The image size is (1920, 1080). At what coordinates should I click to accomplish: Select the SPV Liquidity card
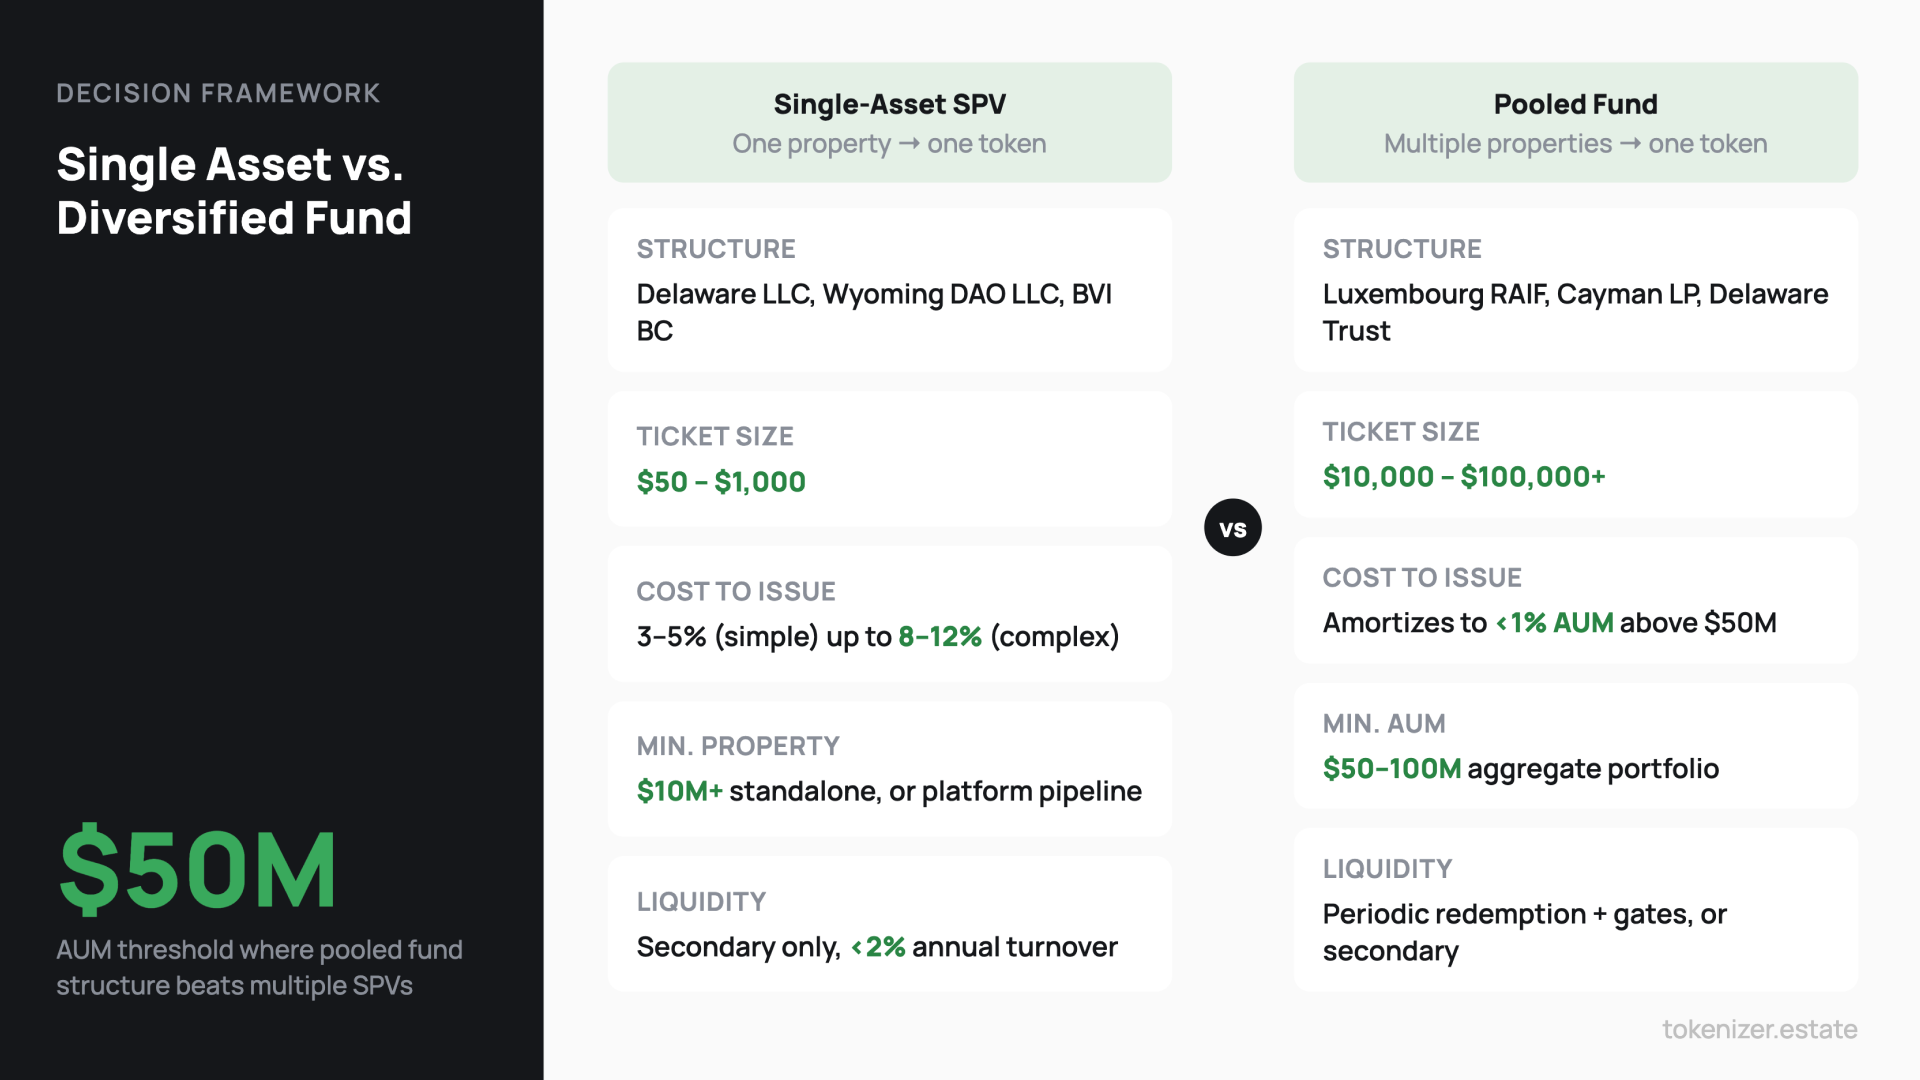(889, 923)
